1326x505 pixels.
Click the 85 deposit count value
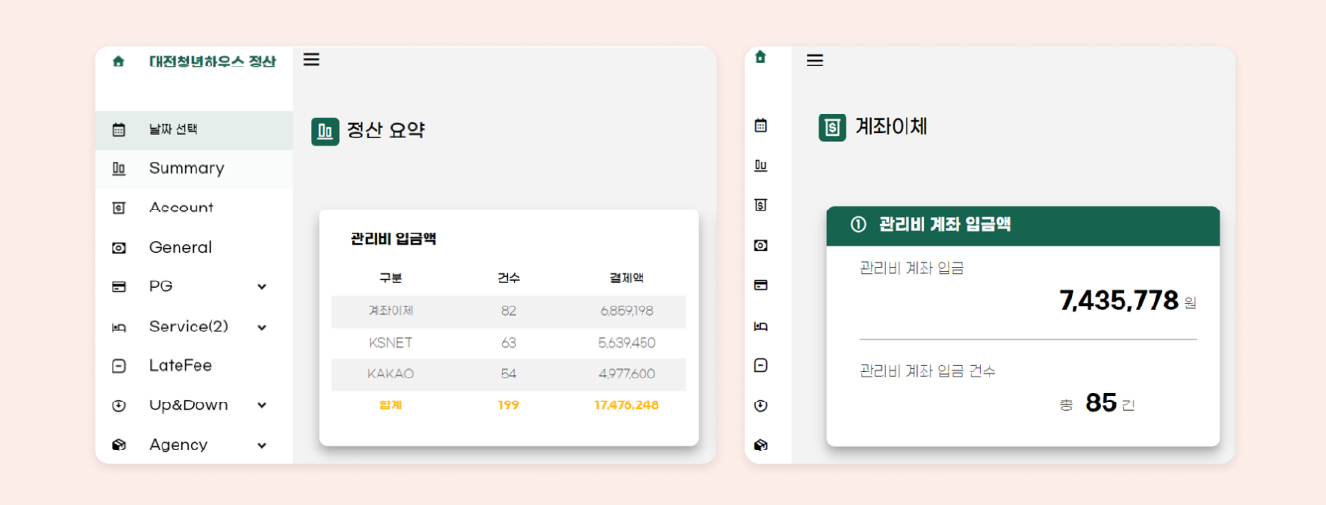pyautogui.click(x=1101, y=403)
